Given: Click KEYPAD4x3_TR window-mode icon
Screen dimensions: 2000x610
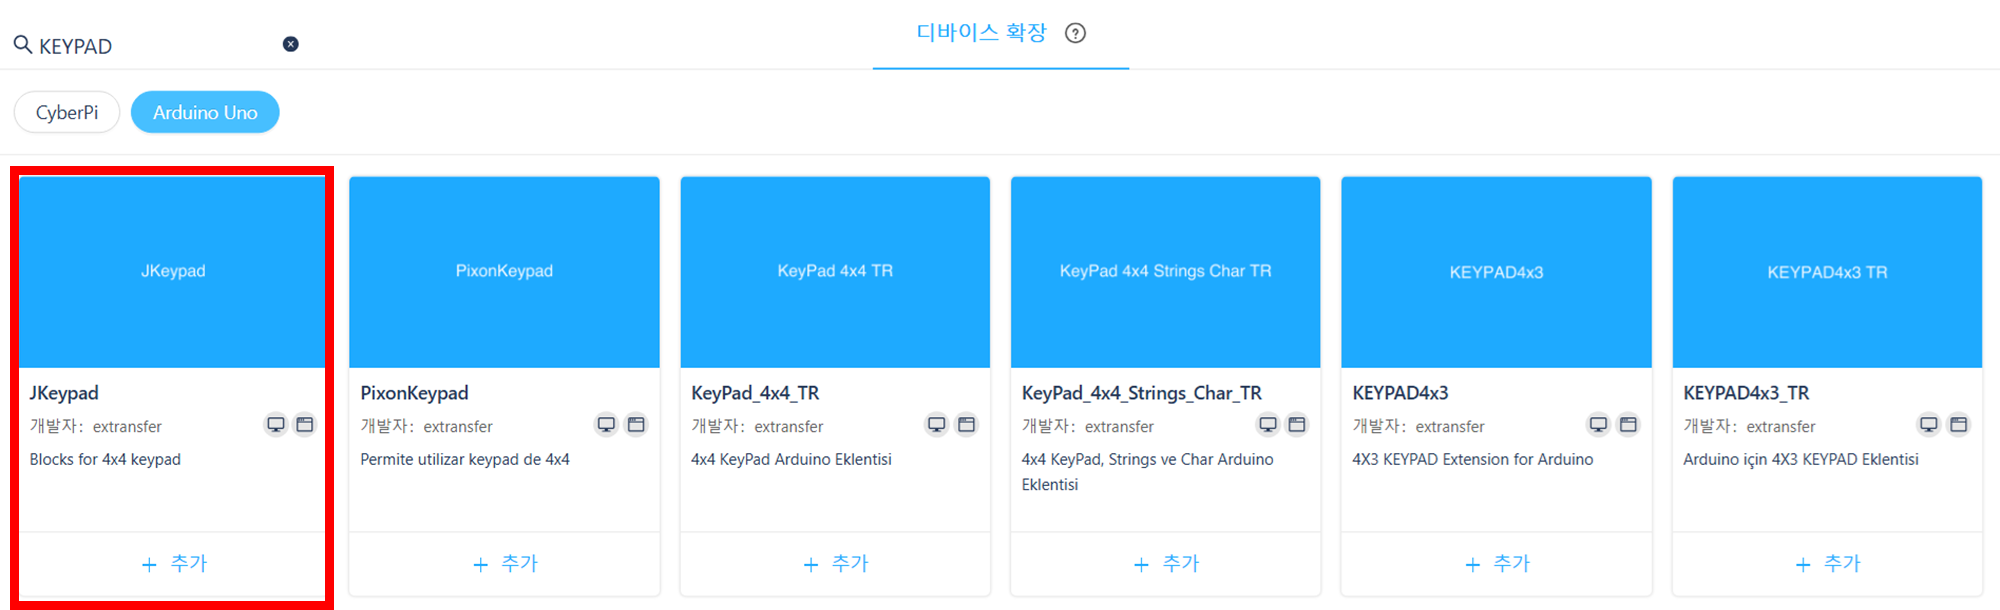Looking at the screenshot, I should [x=1958, y=425].
